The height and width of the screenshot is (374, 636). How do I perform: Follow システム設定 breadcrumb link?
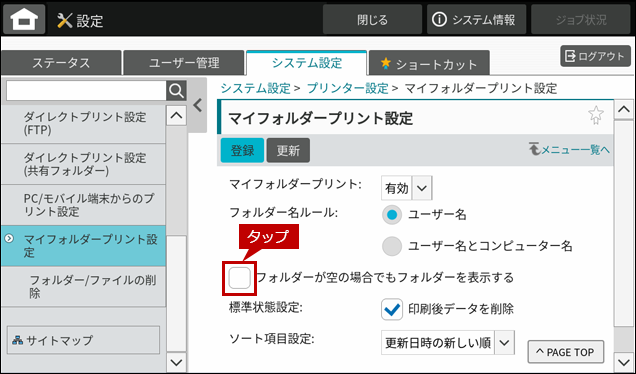pyautogui.click(x=256, y=88)
